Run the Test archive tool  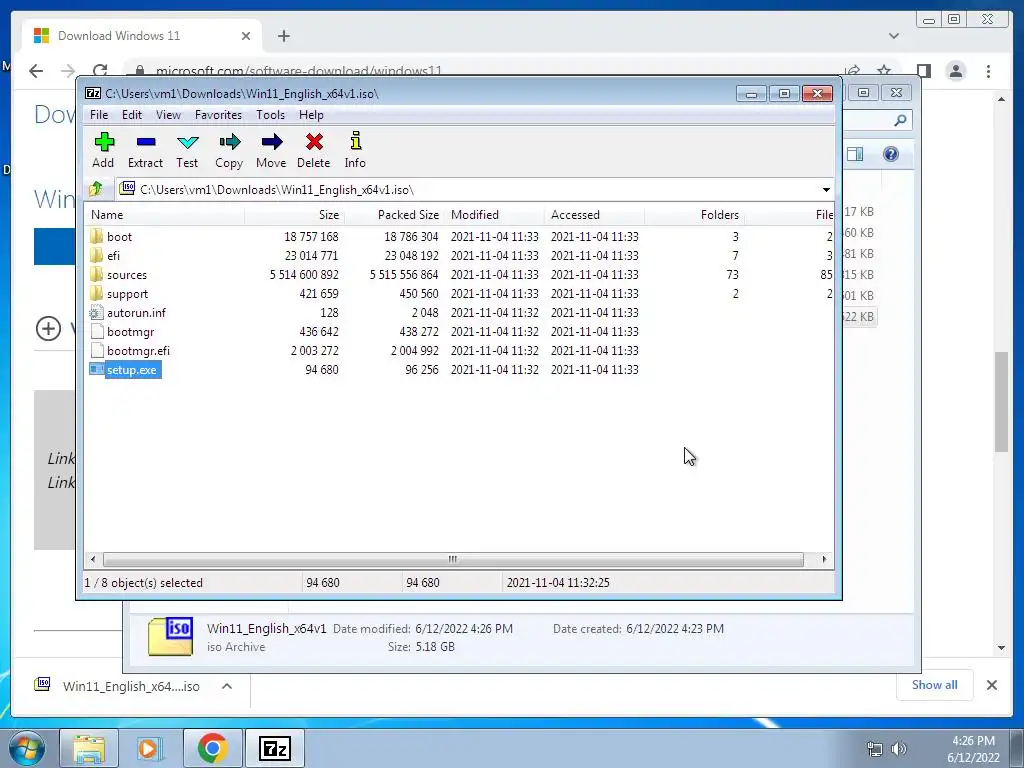187,142
